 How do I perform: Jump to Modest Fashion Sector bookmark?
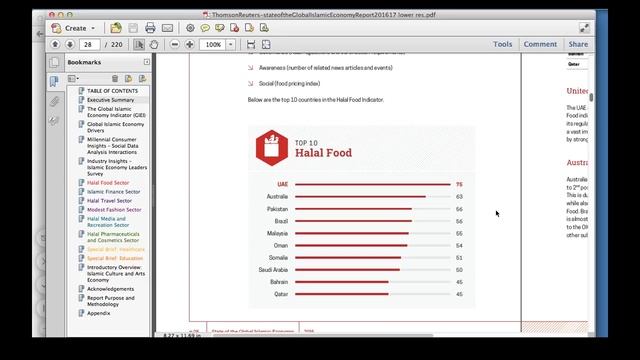point(114,210)
